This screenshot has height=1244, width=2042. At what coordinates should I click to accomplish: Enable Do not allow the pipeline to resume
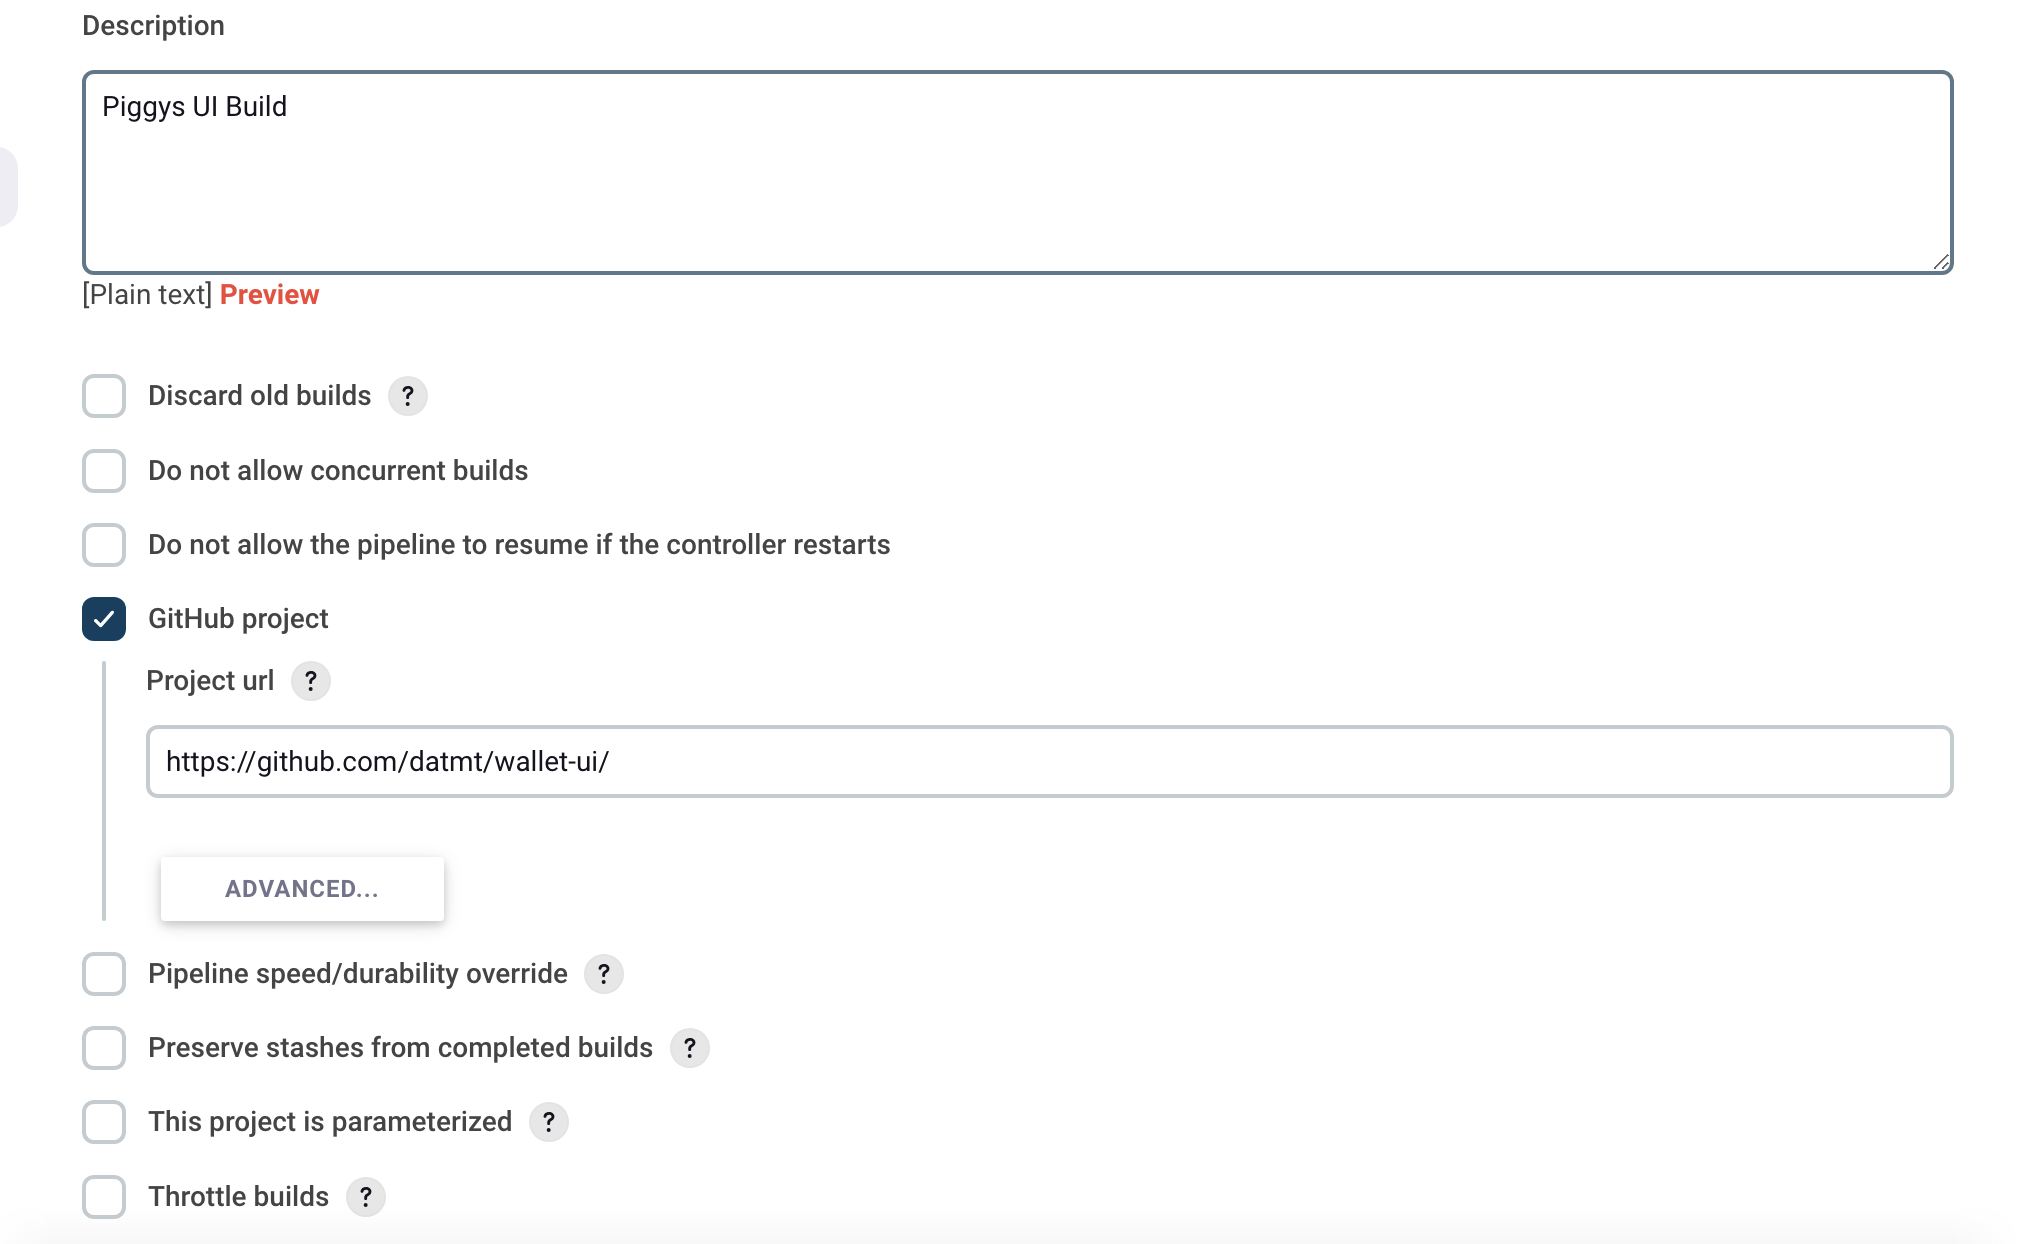pyautogui.click(x=103, y=545)
